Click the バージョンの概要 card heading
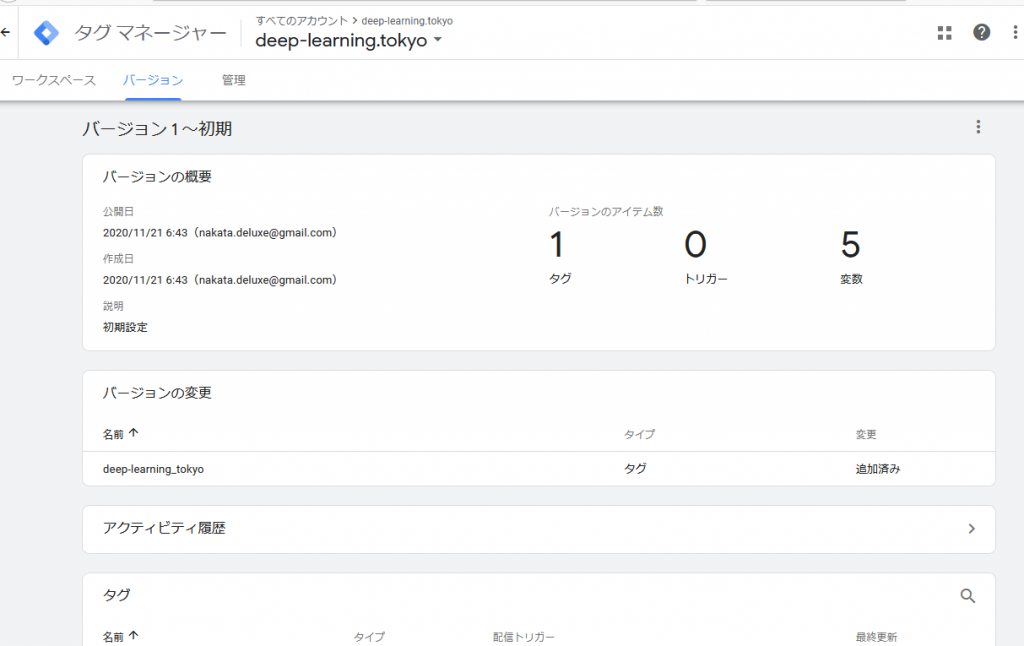Screen dimensions: 1024x646 pos(157,177)
